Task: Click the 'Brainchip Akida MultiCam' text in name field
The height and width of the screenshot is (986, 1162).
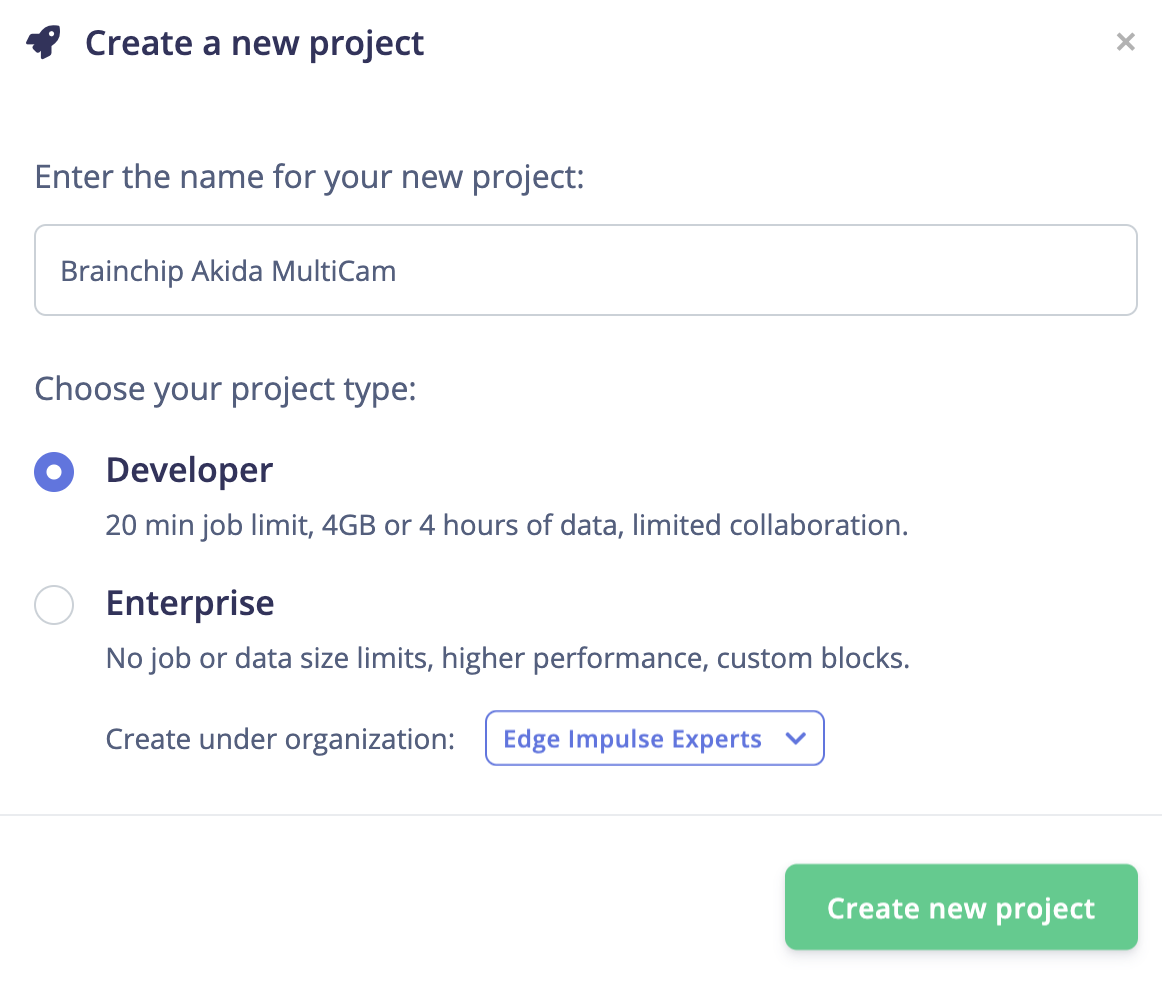Action: coord(228,271)
